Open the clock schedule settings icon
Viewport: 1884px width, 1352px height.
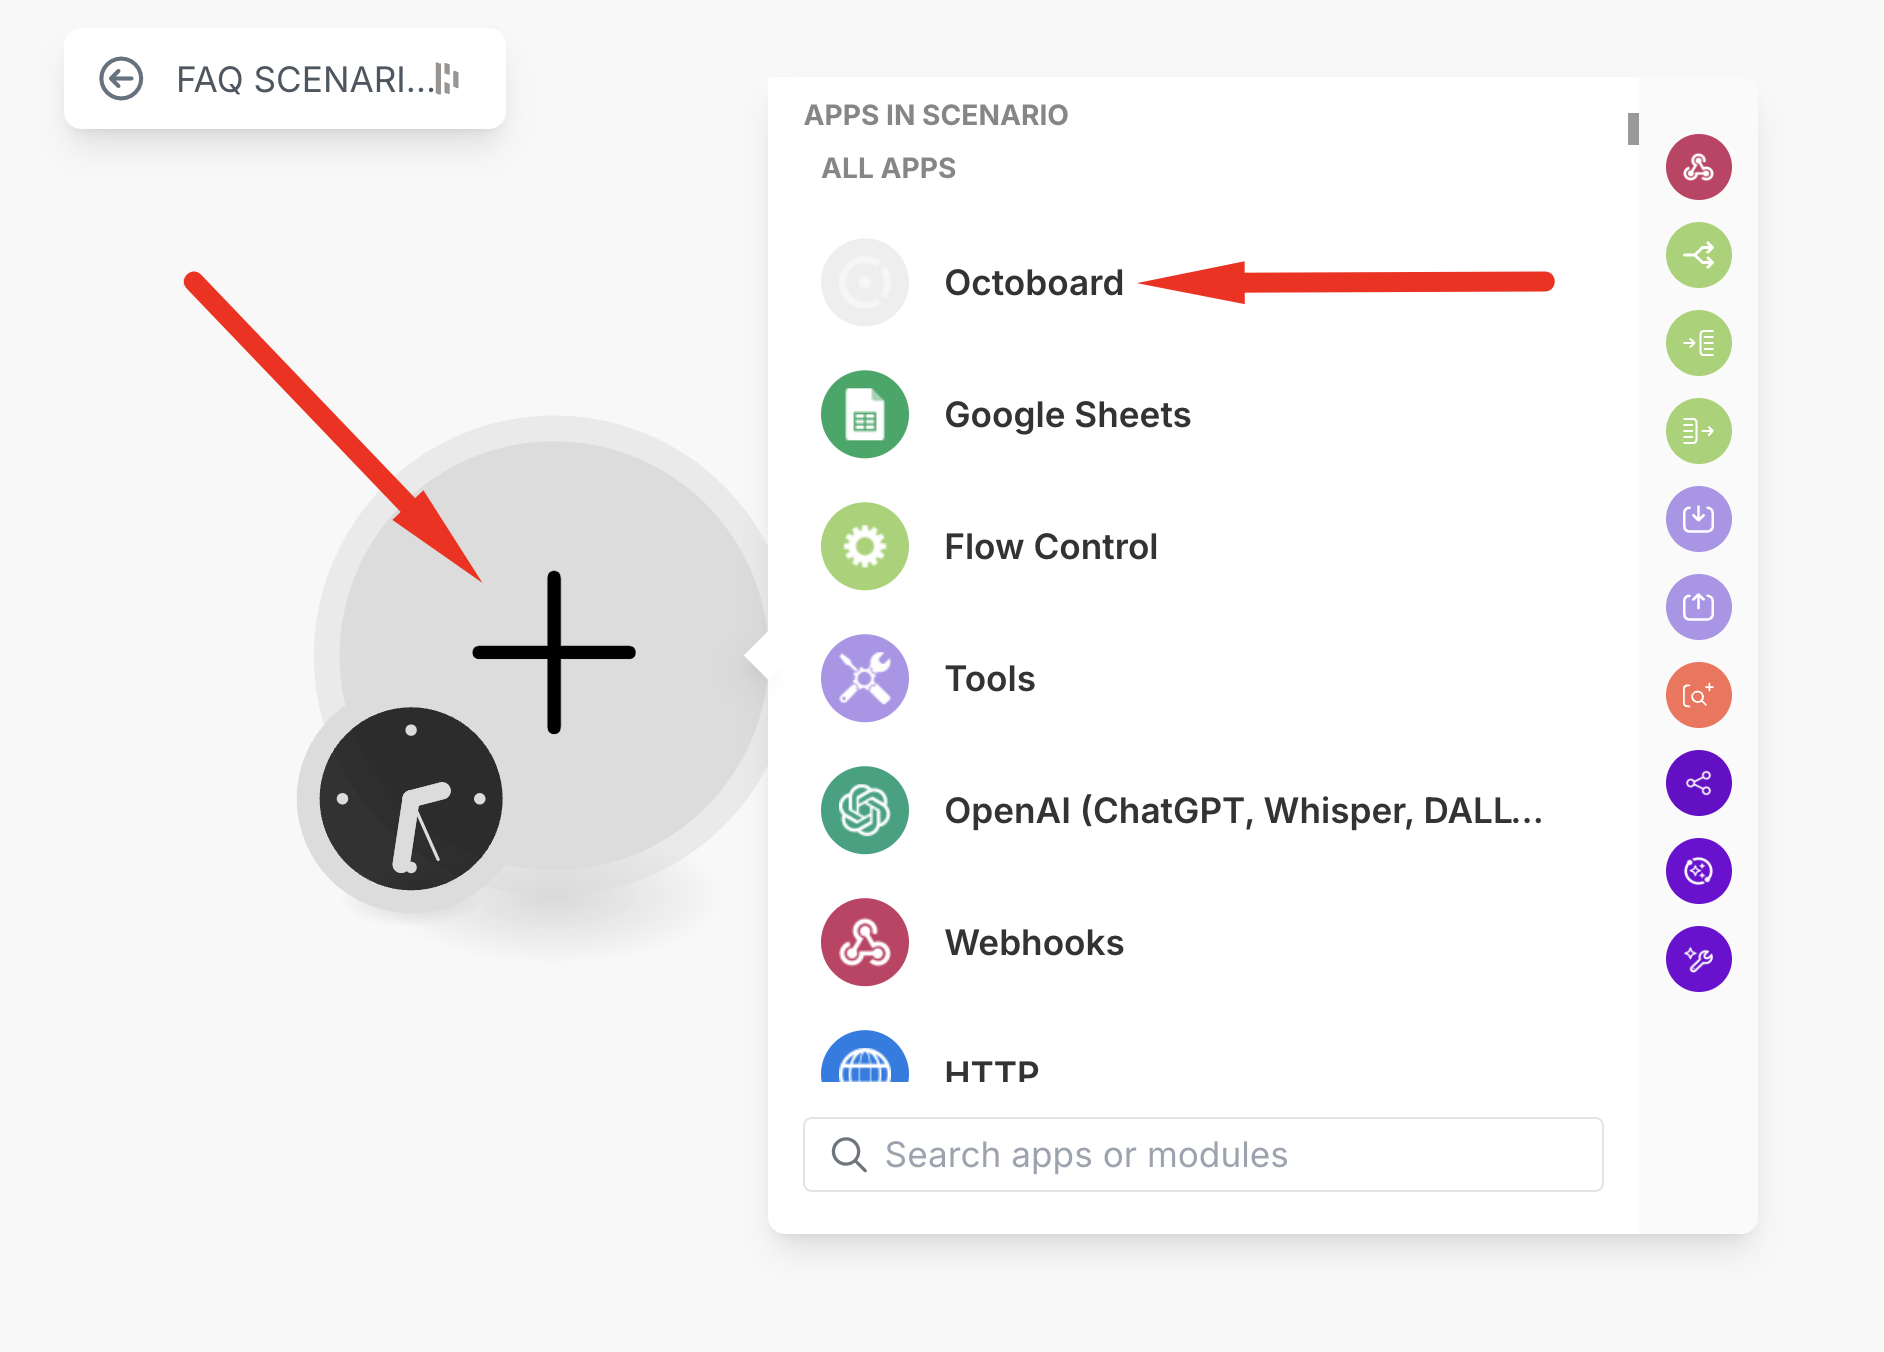click(411, 799)
